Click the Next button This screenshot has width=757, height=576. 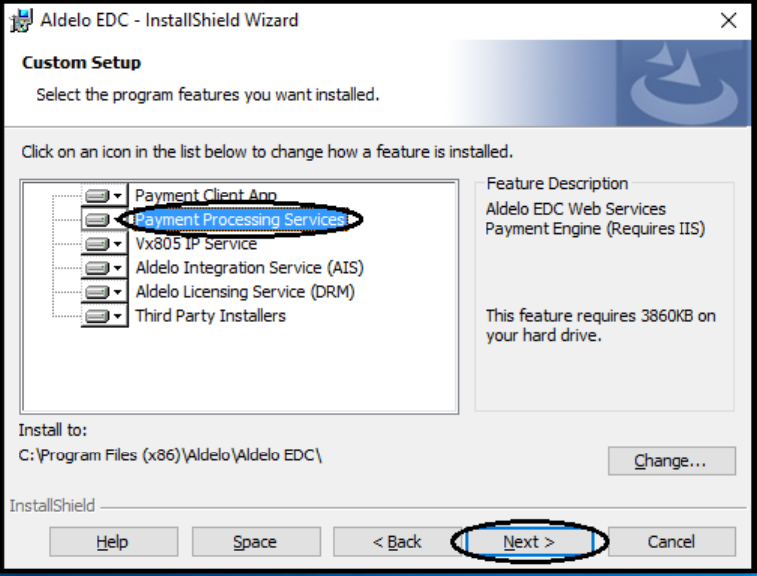529,542
